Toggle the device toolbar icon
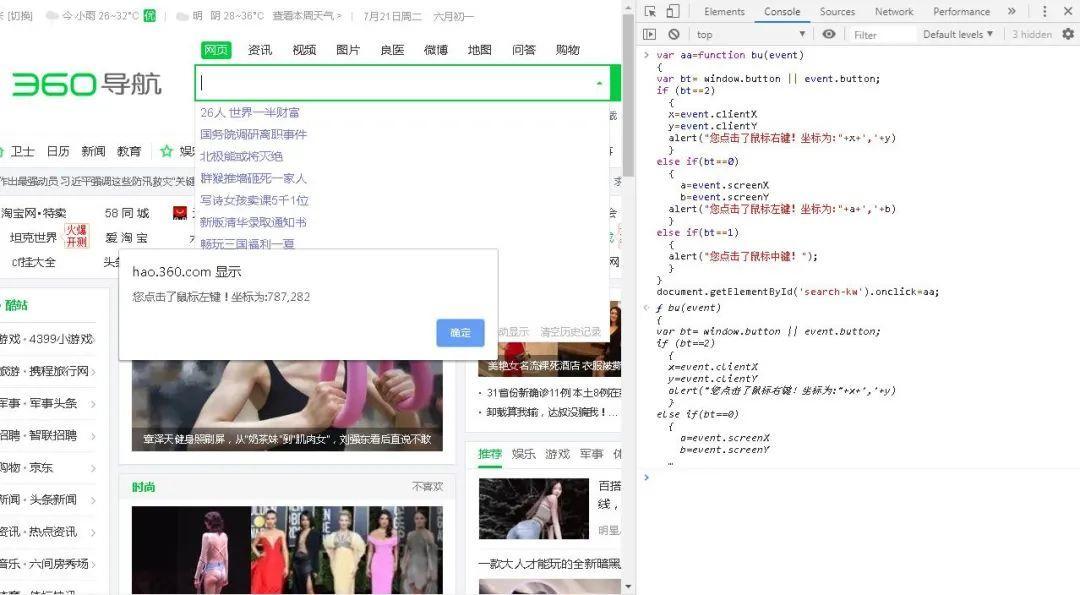The height and width of the screenshot is (595, 1080). 672,11
